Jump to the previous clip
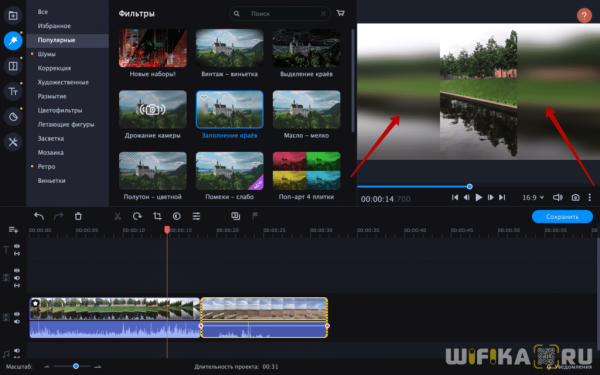Image resolution: width=600 pixels, height=375 pixels. click(455, 197)
